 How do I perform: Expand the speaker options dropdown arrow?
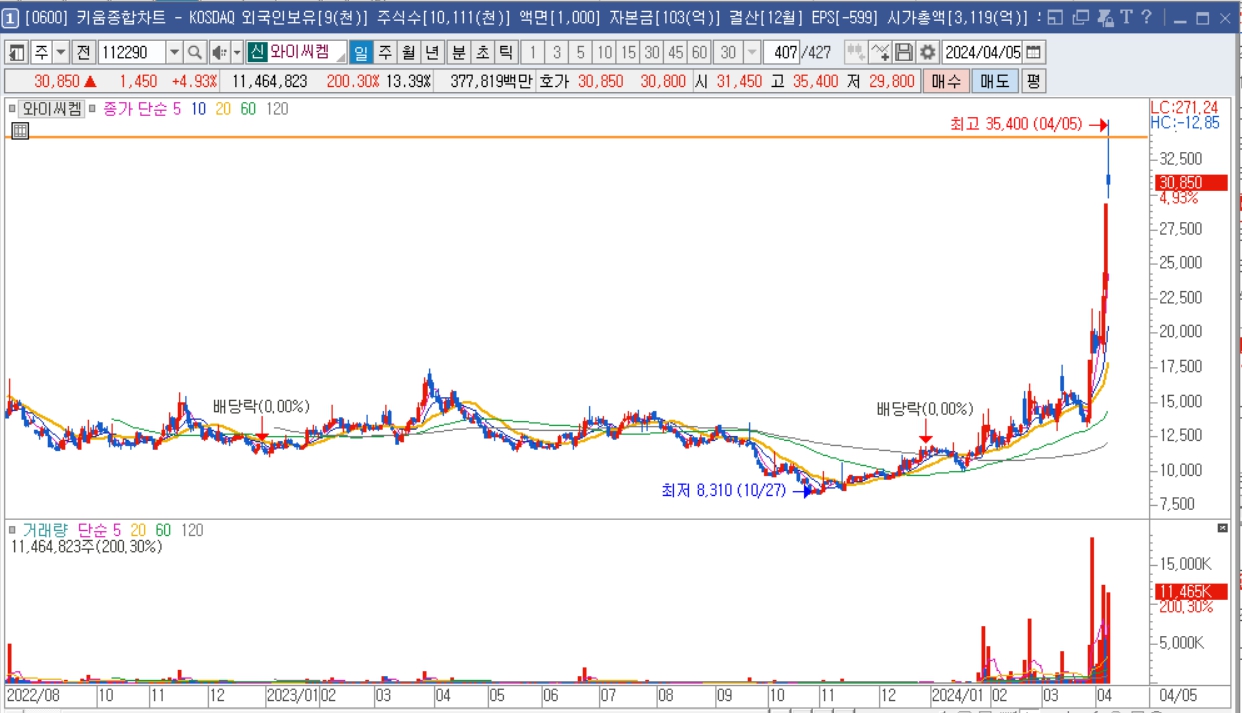[x=237, y=53]
